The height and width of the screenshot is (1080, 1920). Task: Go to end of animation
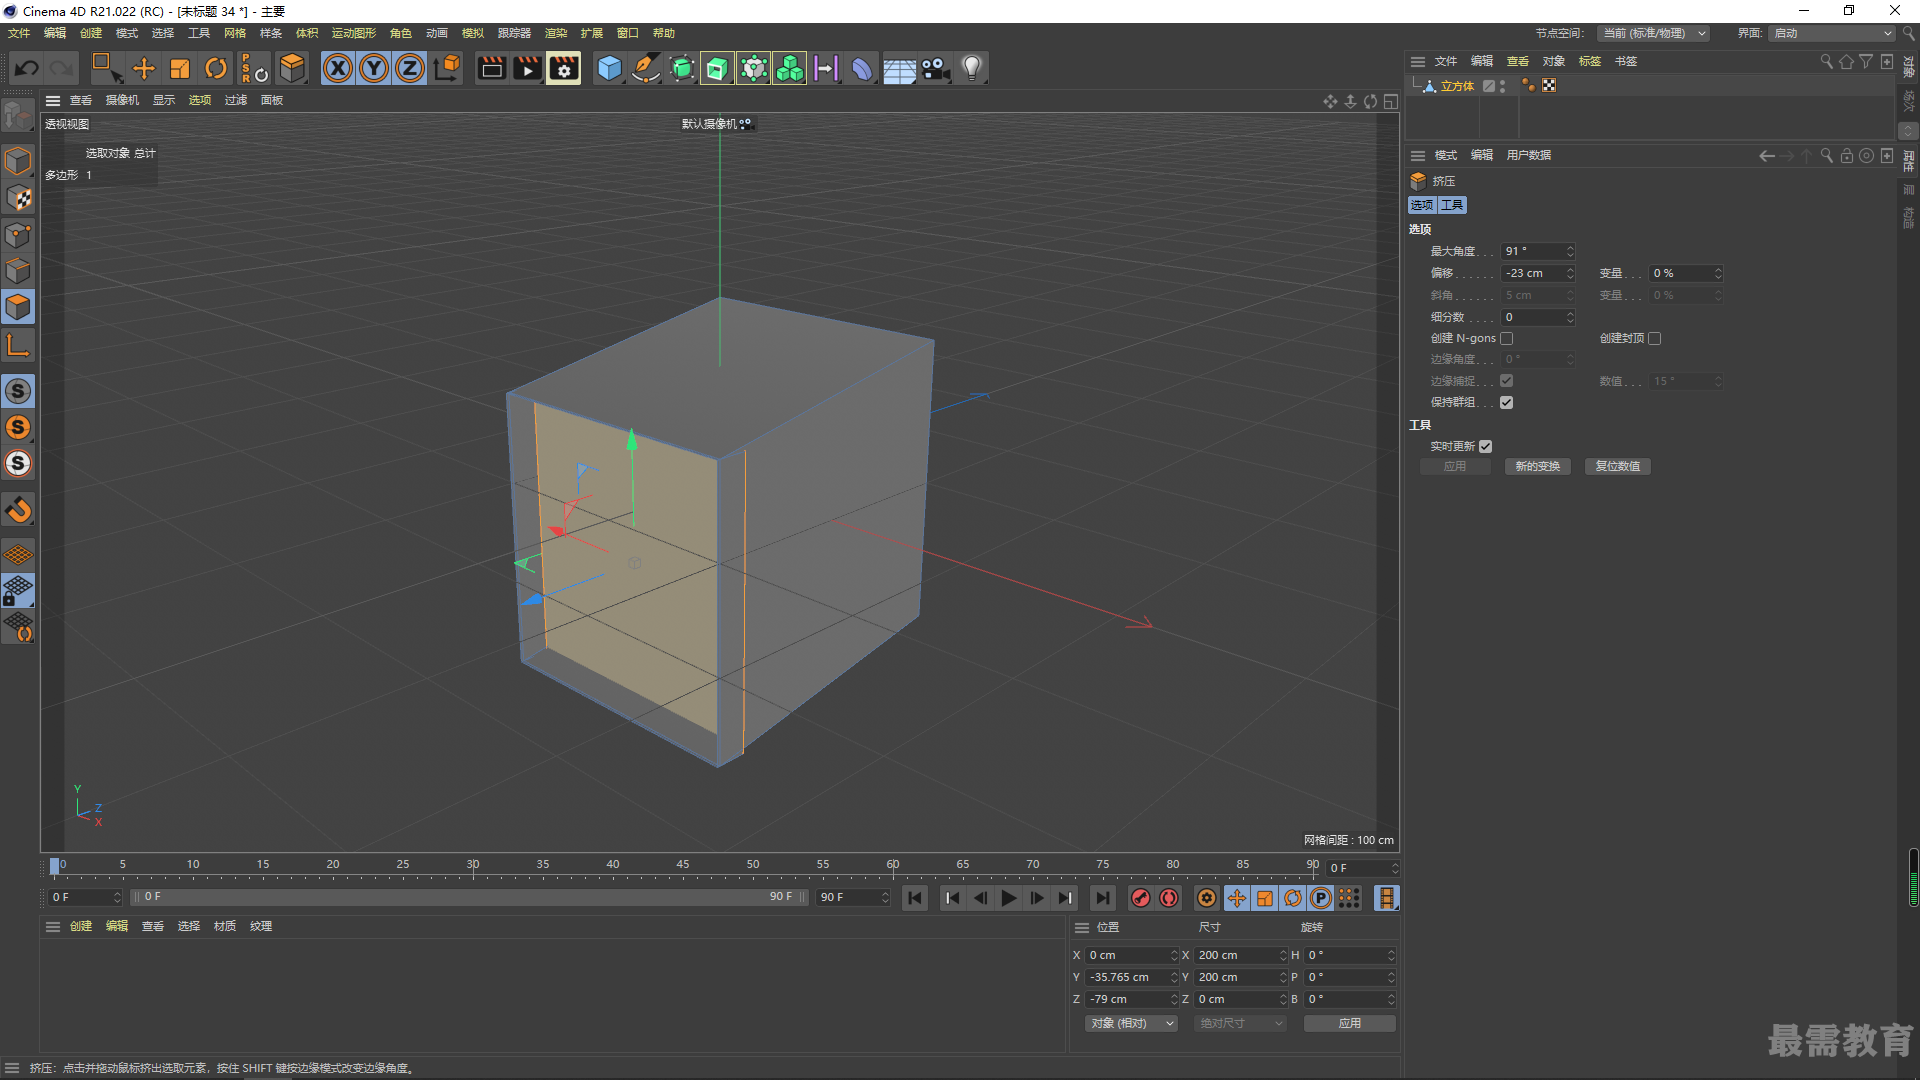1102,898
